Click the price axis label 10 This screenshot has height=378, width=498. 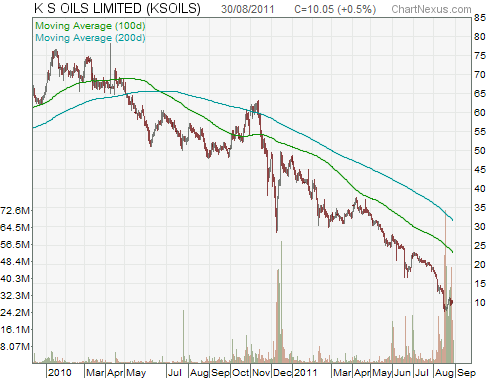[x=480, y=303]
